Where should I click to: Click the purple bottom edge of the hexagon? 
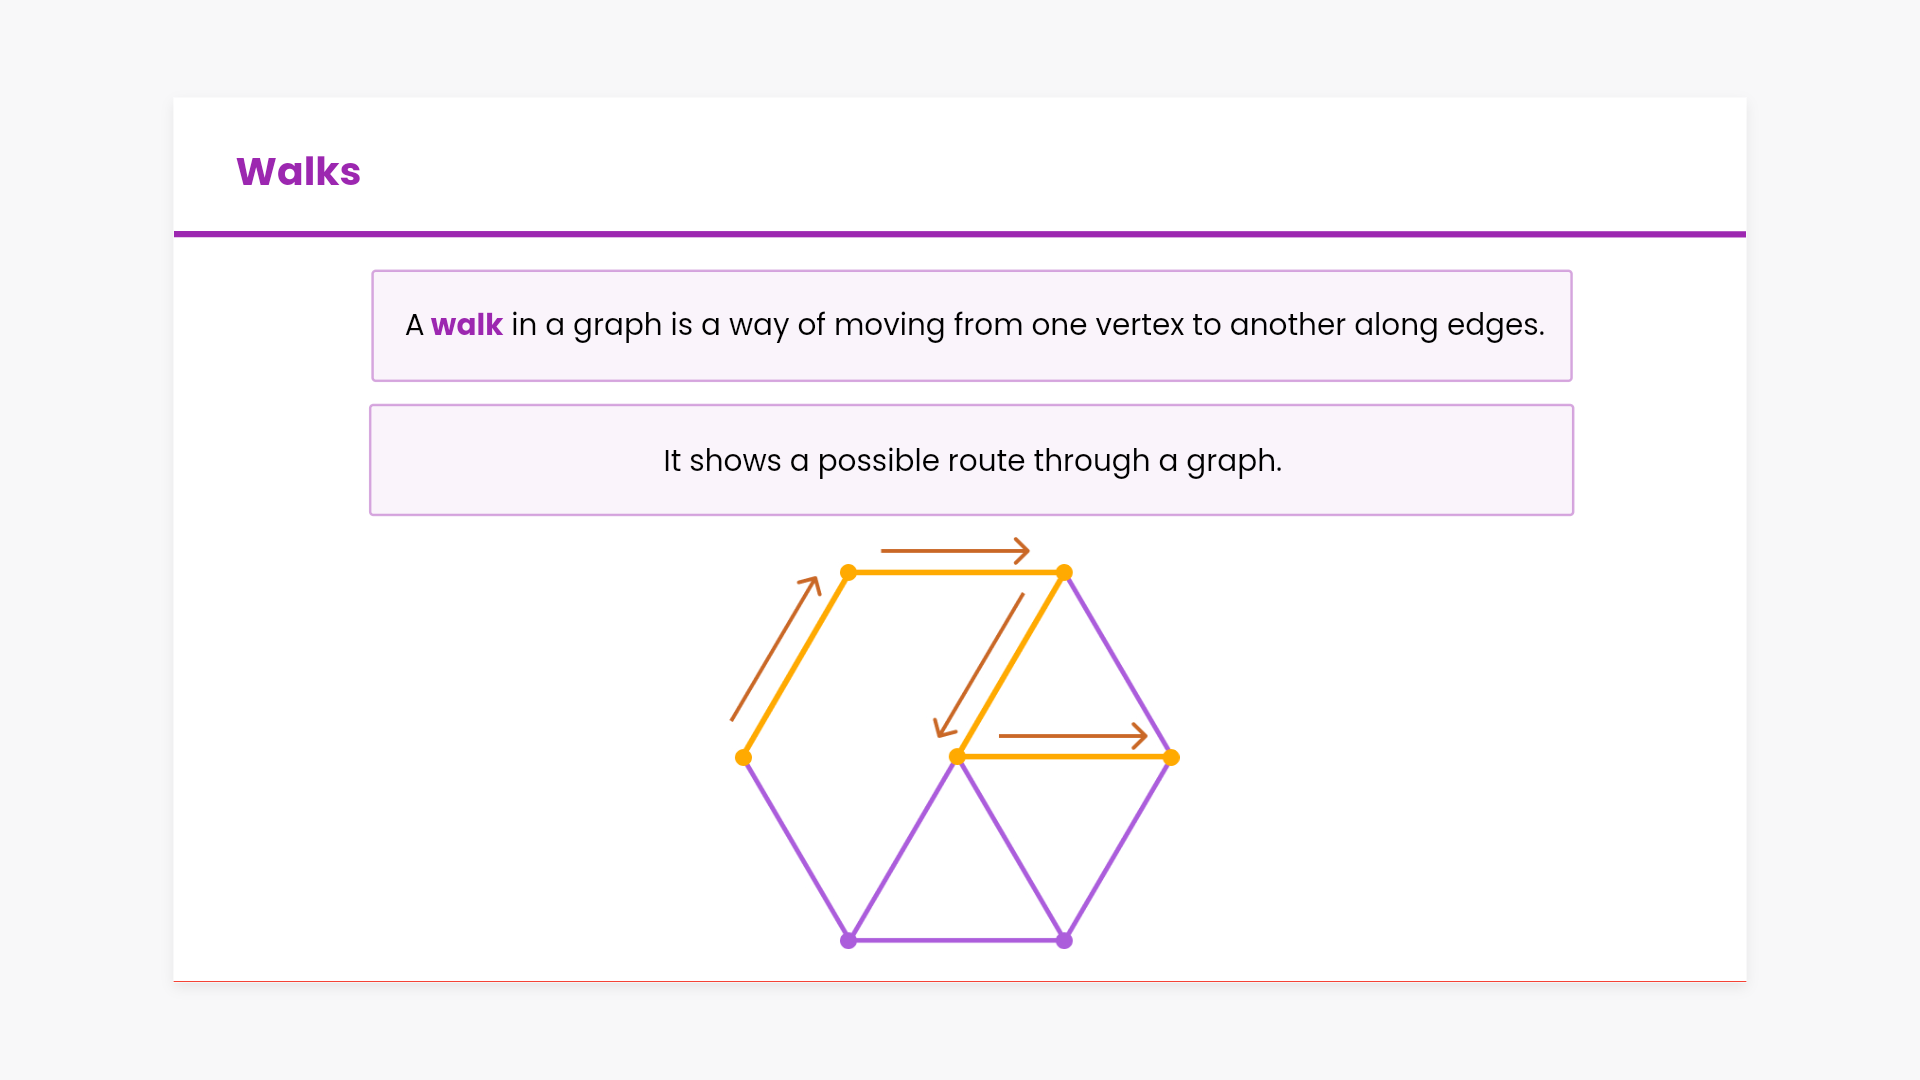click(956, 940)
